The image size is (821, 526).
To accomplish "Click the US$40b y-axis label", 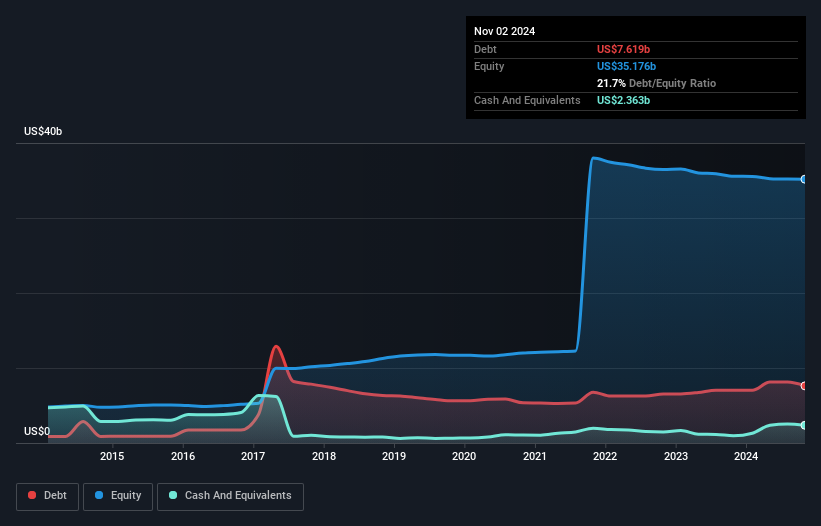I will click(43, 131).
